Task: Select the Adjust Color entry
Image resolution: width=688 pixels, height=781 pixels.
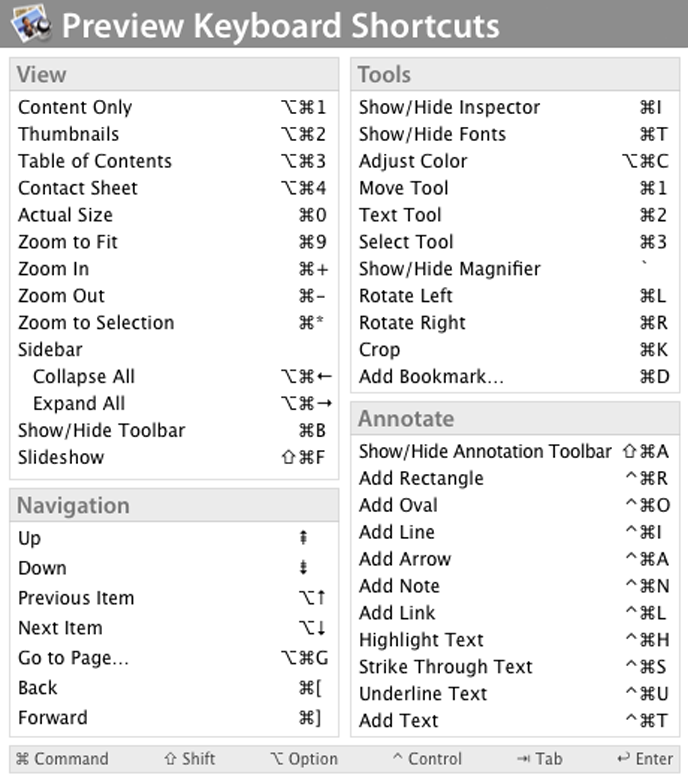Action: pyautogui.click(x=413, y=161)
